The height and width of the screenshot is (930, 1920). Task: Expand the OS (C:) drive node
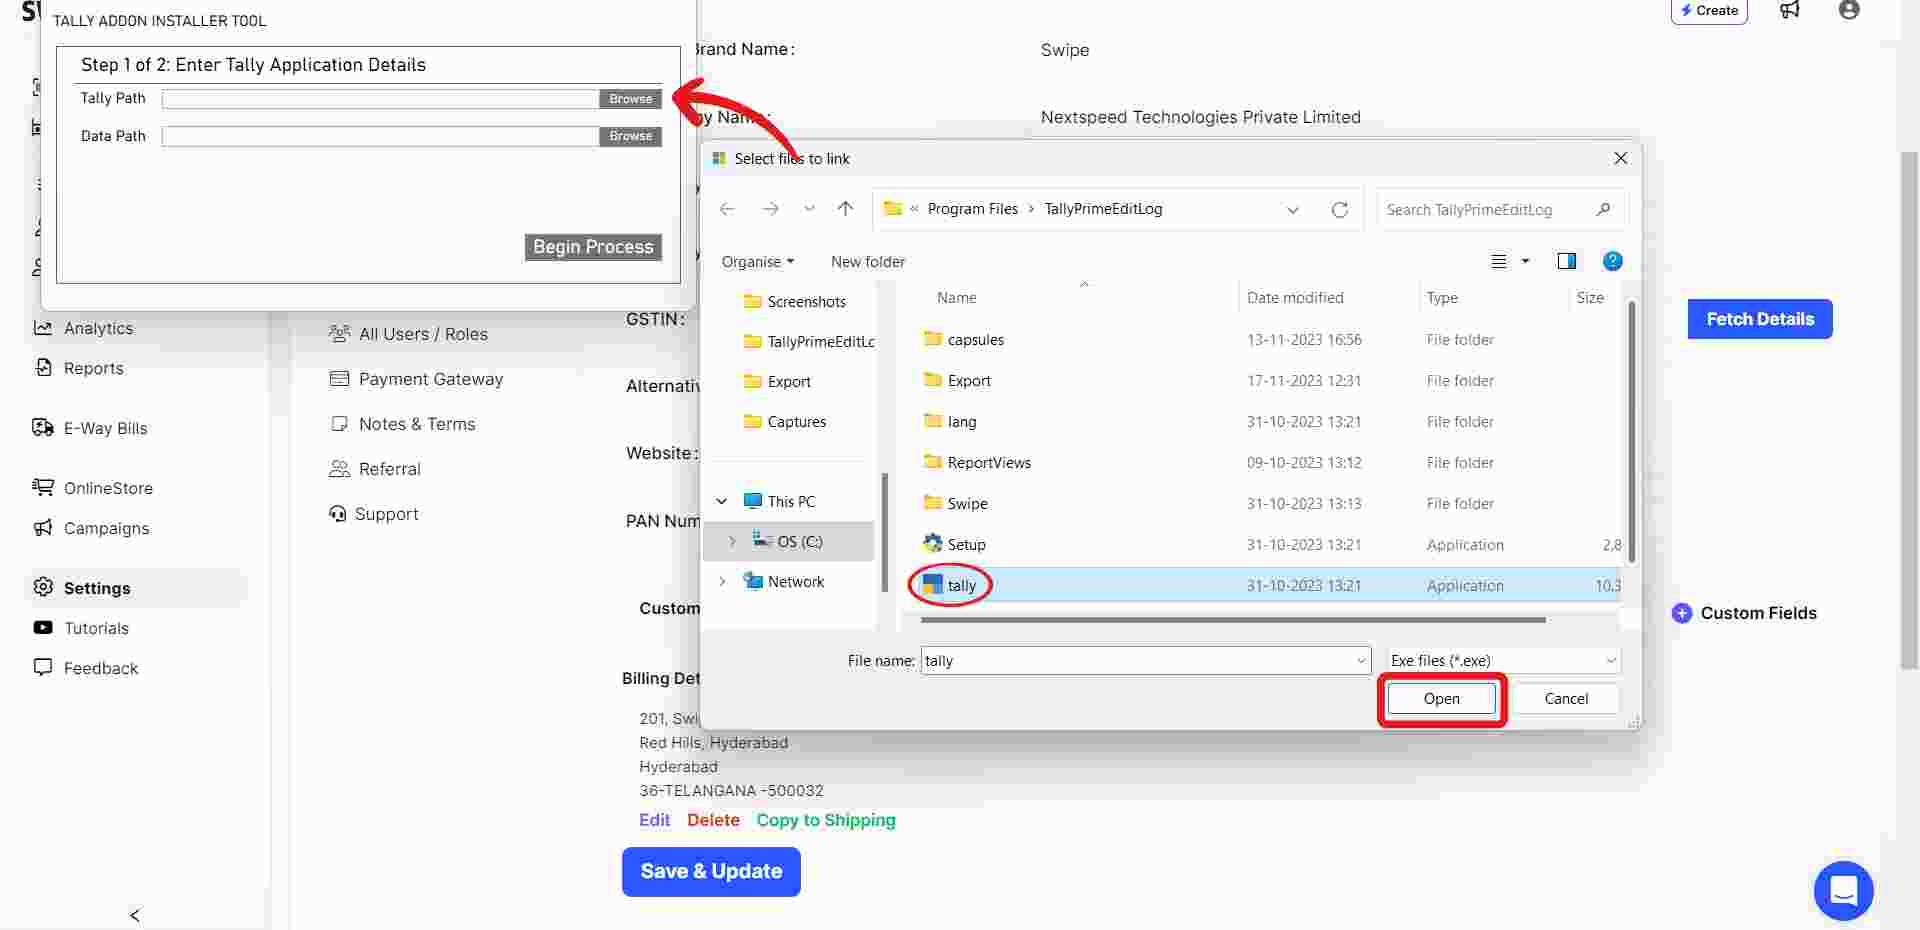pyautogui.click(x=732, y=542)
